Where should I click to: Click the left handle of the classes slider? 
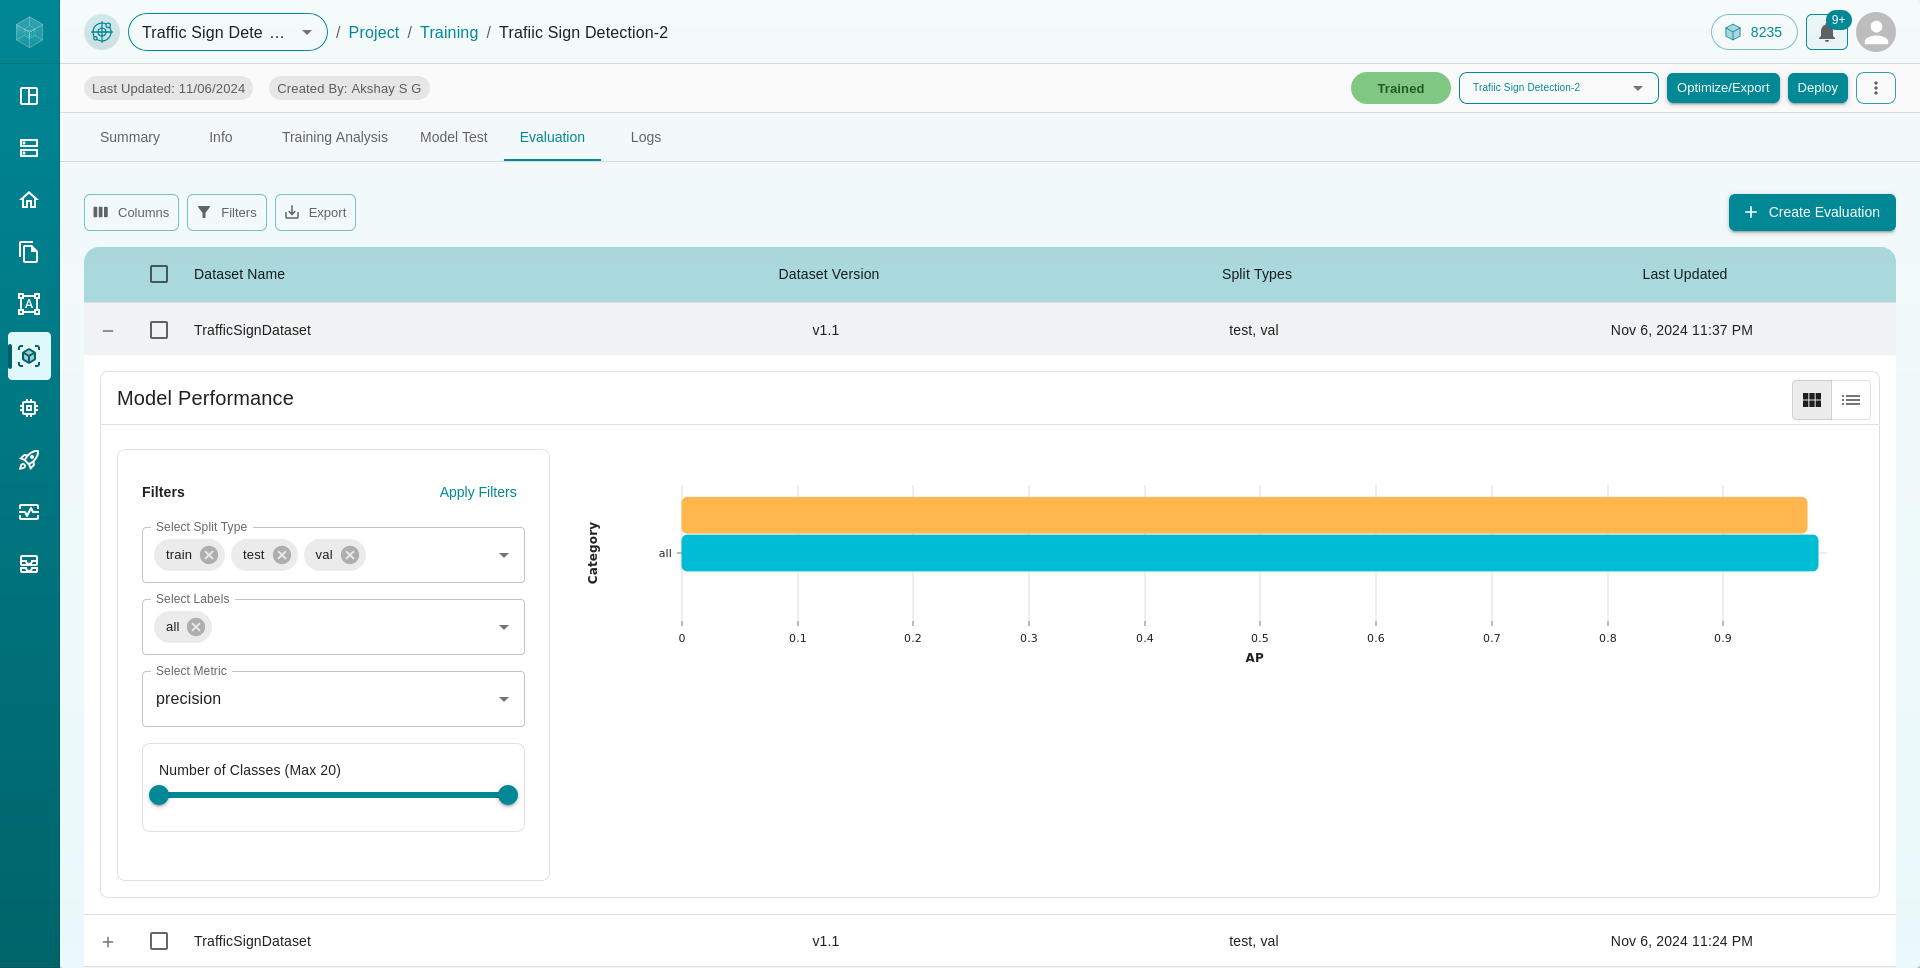point(159,795)
